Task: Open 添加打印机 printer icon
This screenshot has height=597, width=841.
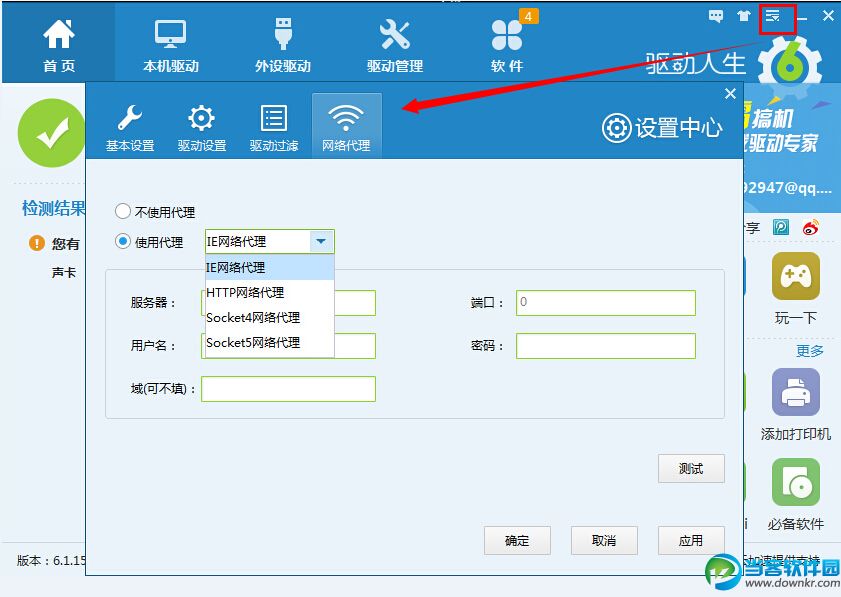Action: coord(795,392)
